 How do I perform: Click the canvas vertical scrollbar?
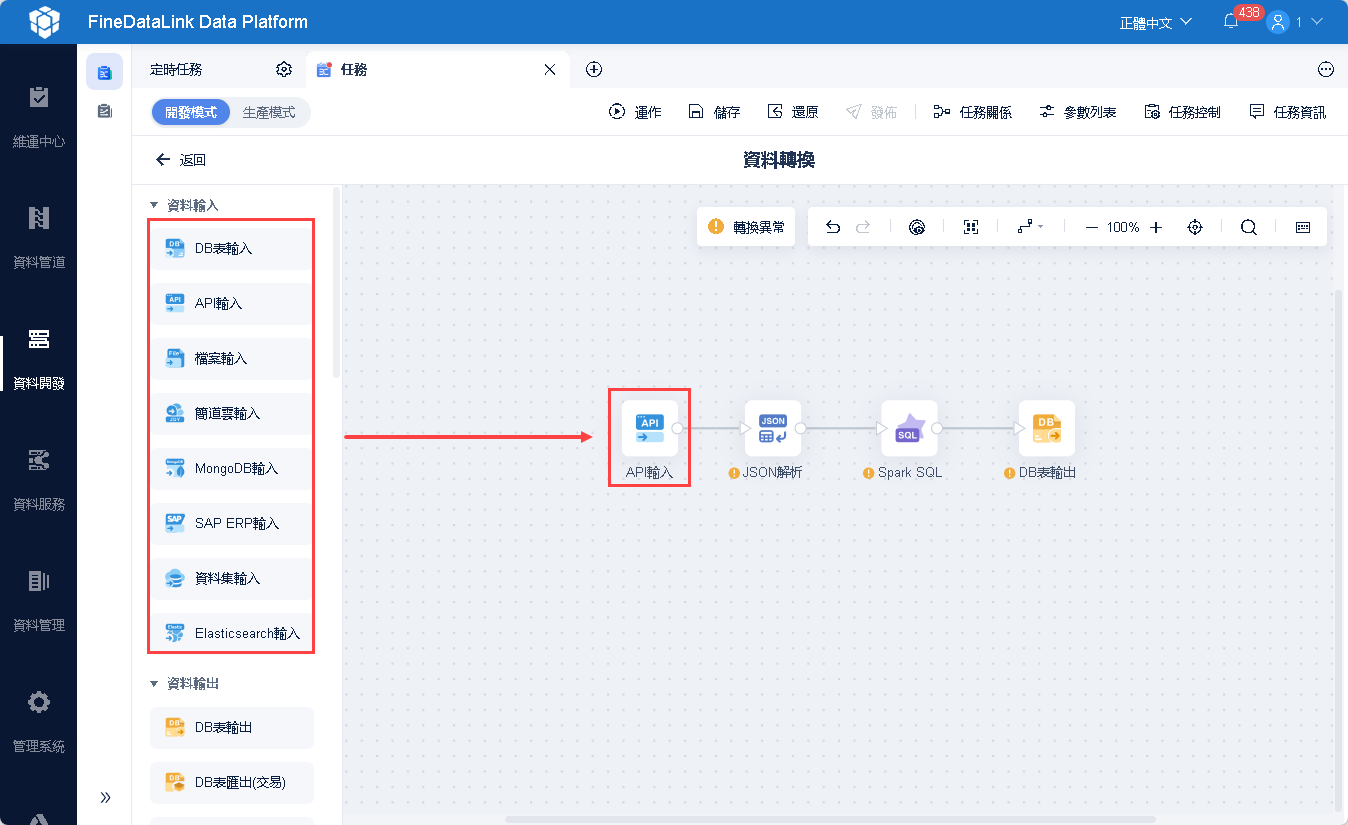pyautogui.click(x=1339, y=550)
